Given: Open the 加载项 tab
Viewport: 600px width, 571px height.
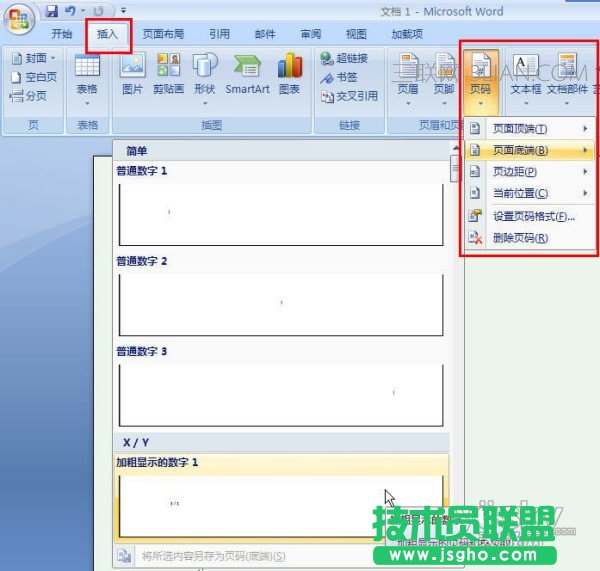Looking at the screenshot, I should point(407,34).
